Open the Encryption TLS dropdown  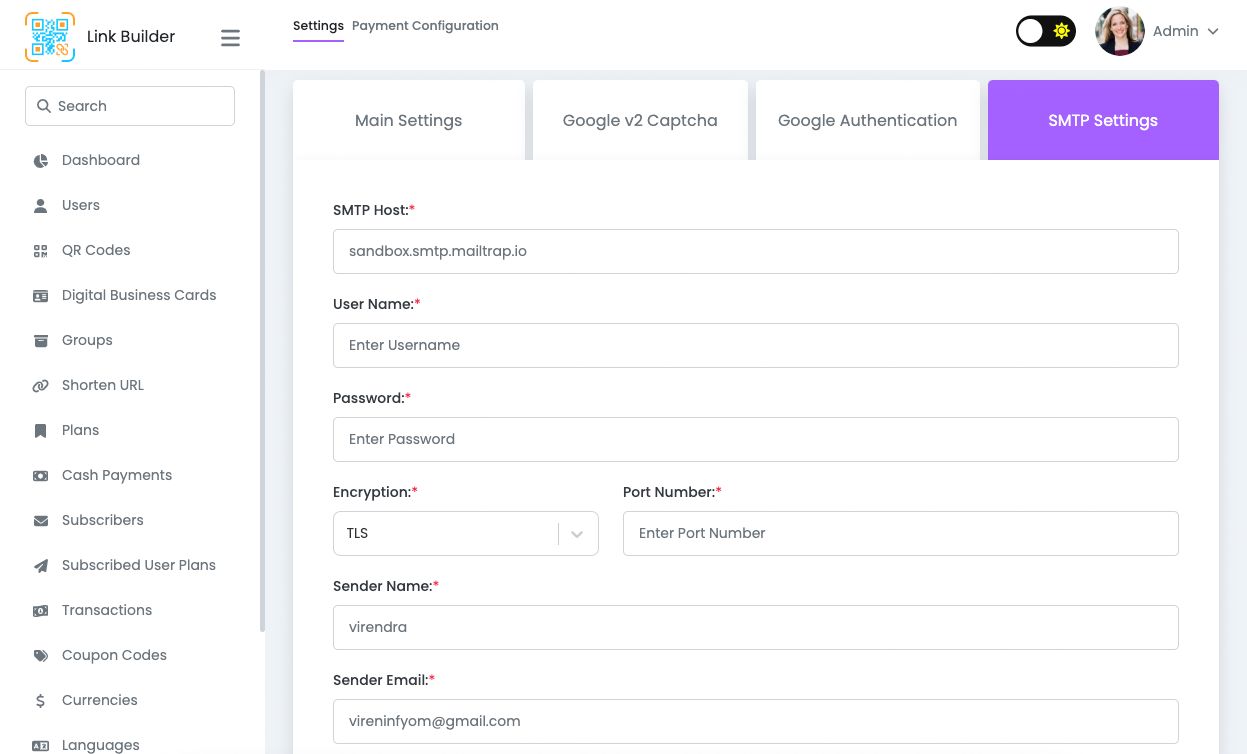click(465, 533)
